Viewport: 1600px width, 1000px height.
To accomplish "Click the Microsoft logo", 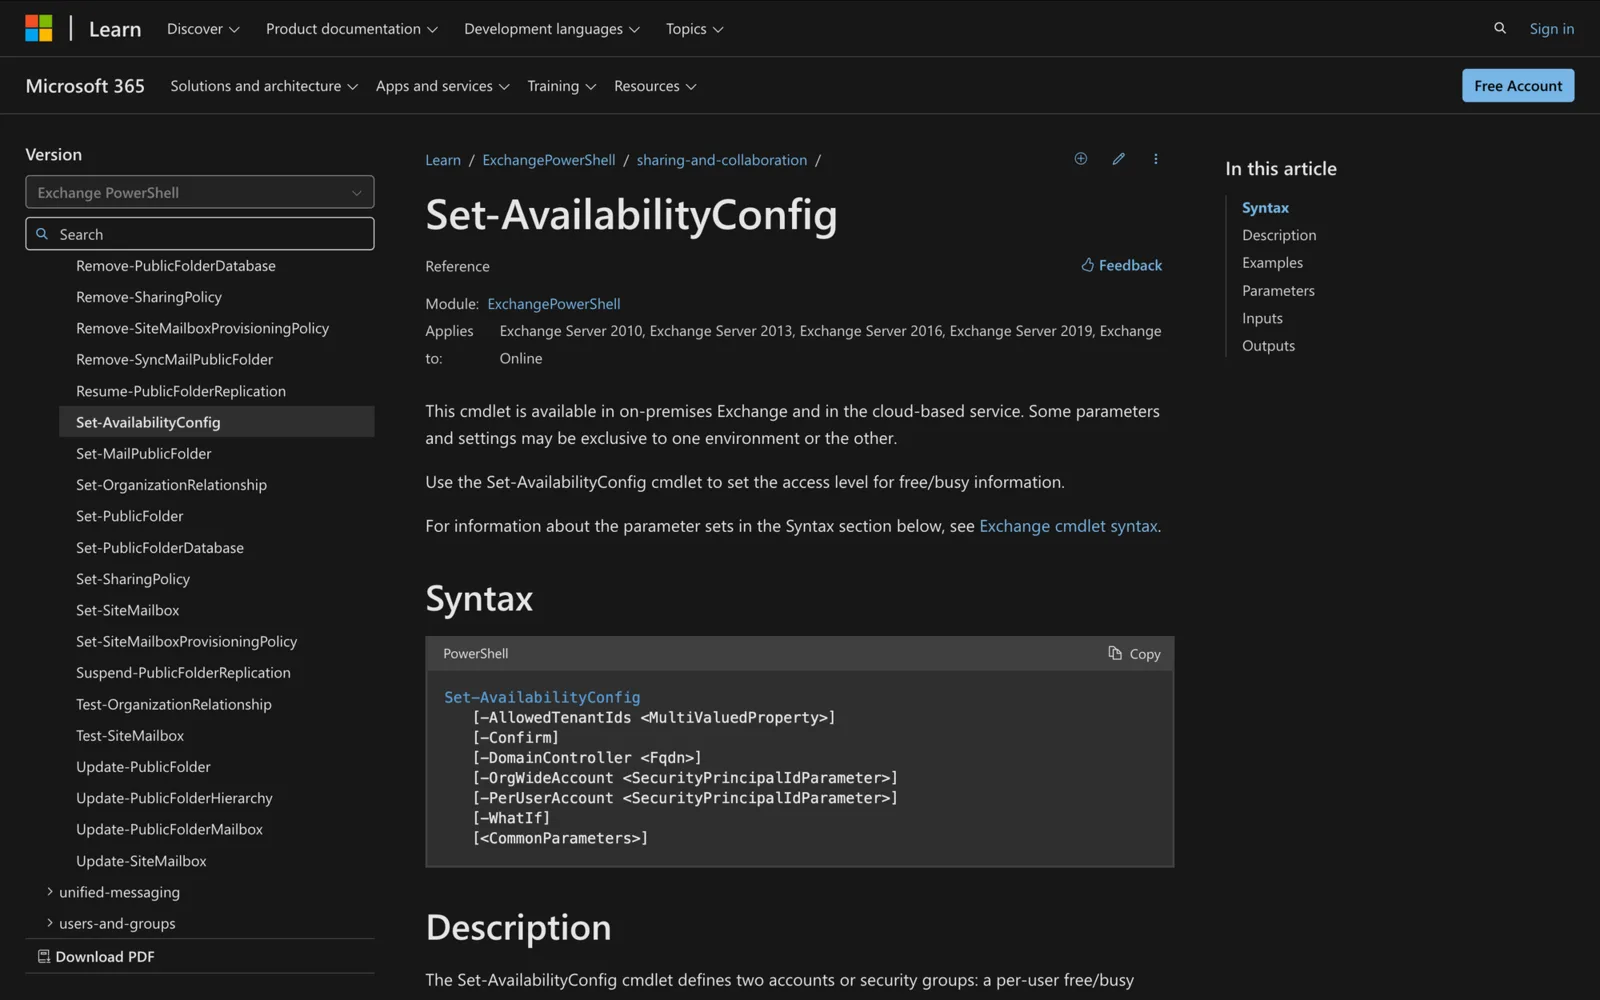I will [x=39, y=28].
